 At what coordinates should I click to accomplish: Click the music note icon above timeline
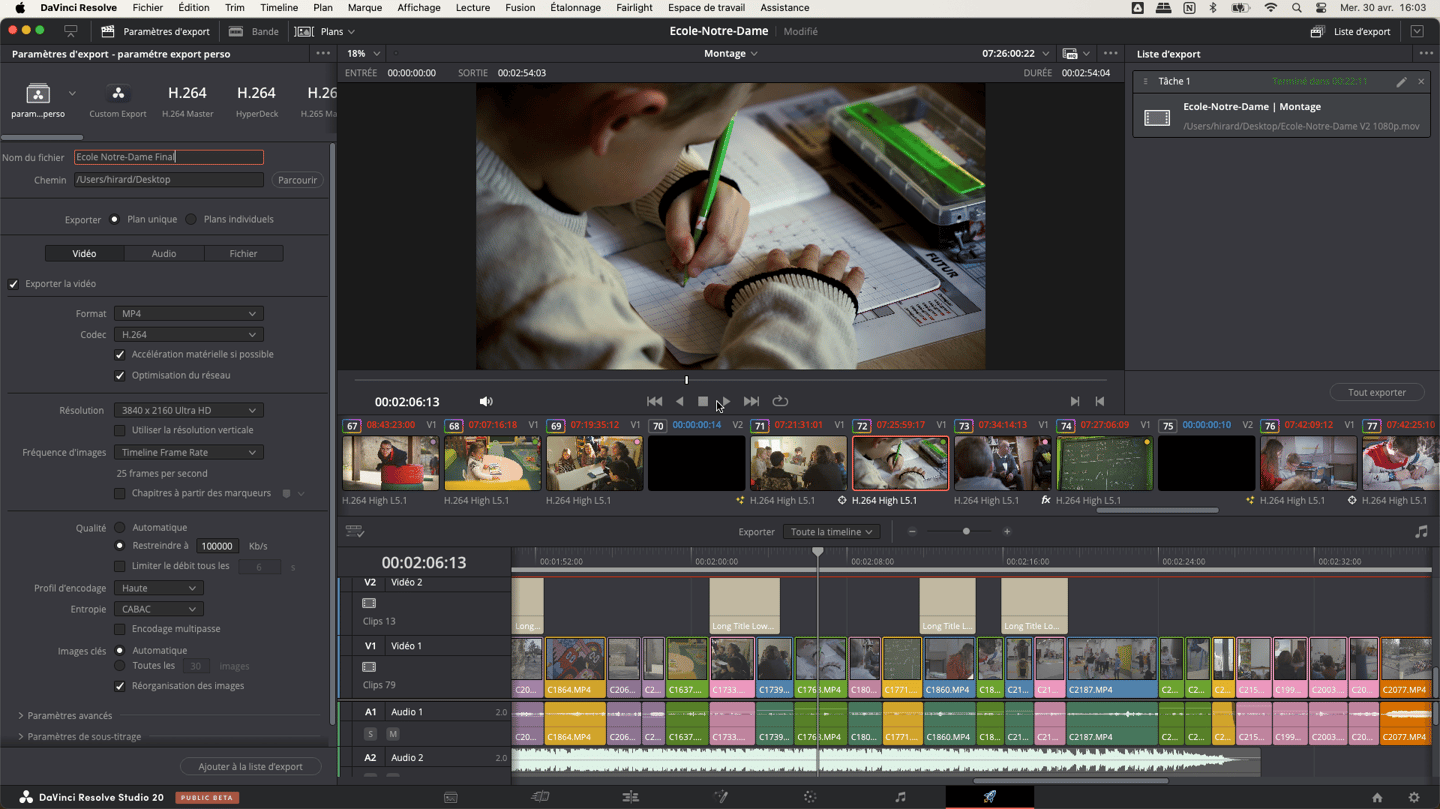click(x=1421, y=532)
